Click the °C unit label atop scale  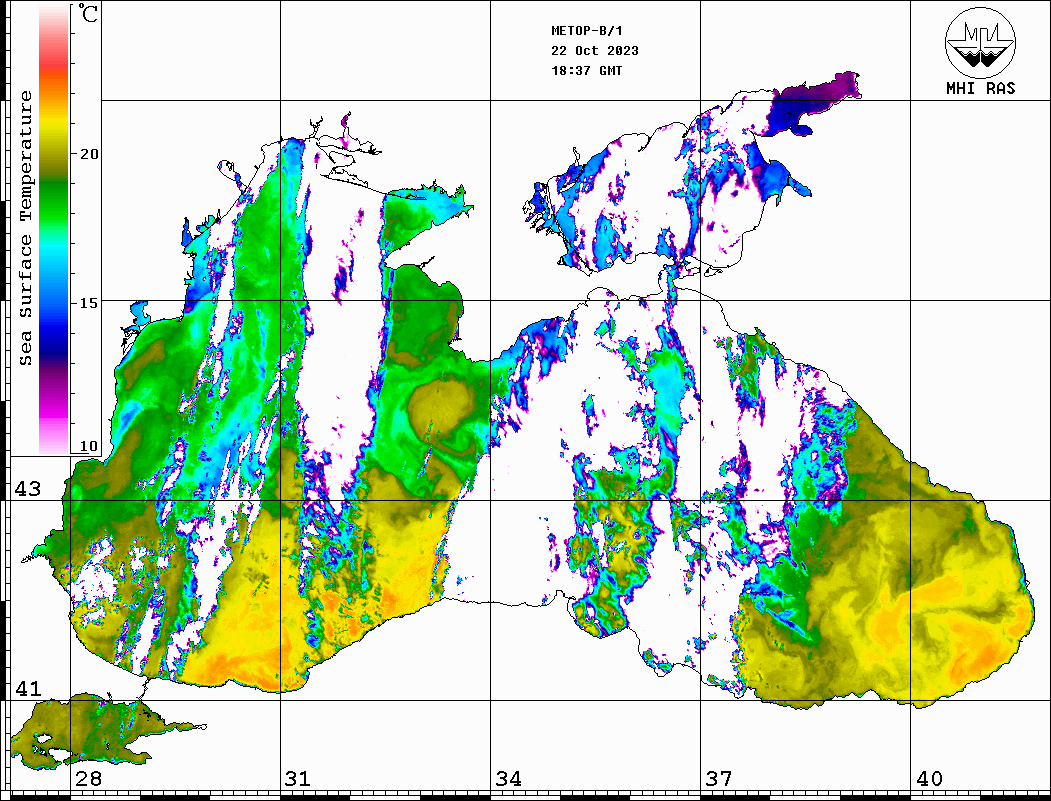tap(88, 13)
